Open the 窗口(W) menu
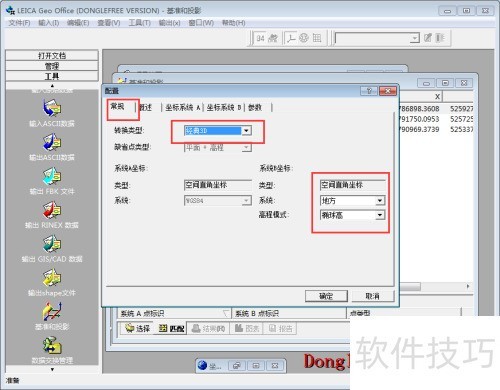Screen dimensions: 500x390 point(201,23)
